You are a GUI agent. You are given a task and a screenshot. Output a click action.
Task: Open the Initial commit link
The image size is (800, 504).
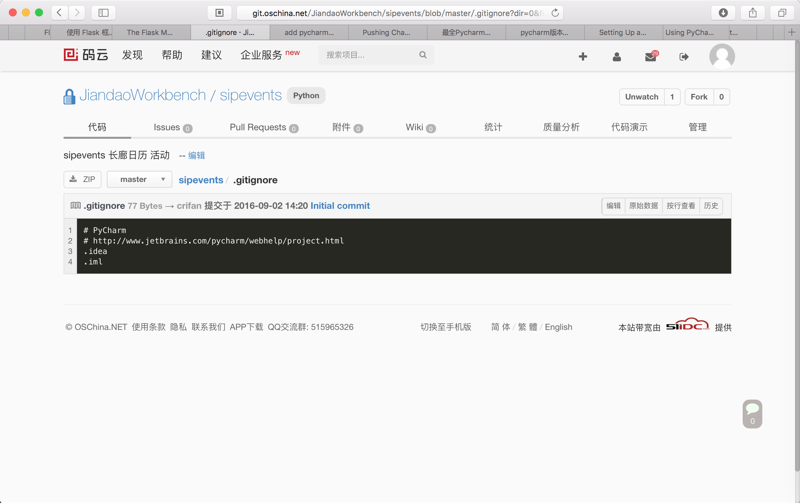click(x=340, y=206)
